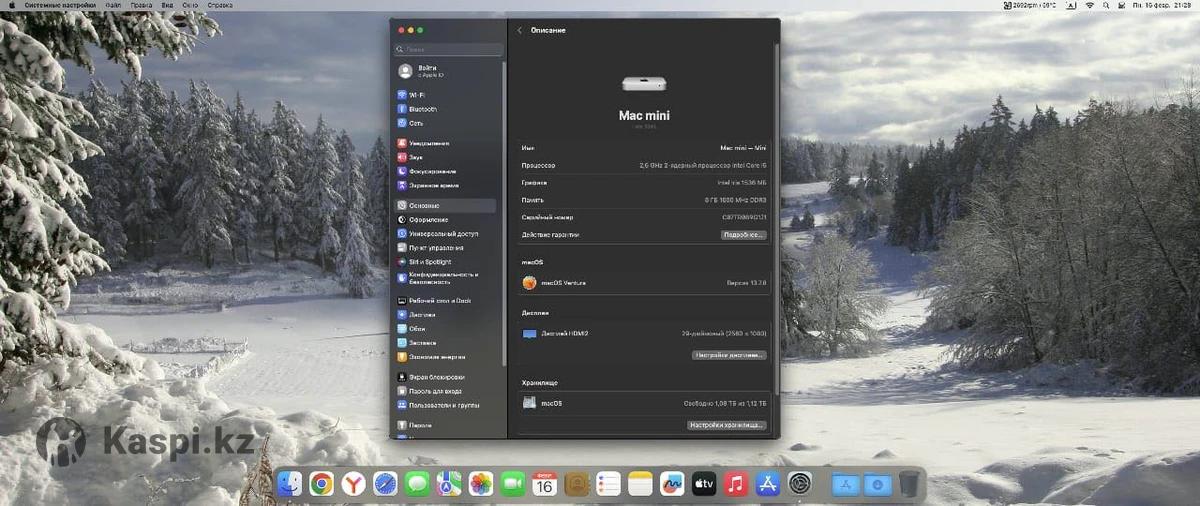The height and width of the screenshot is (506, 1200).
Task: Open the Файл menu in the menu bar
Action: [x=113, y=5]
